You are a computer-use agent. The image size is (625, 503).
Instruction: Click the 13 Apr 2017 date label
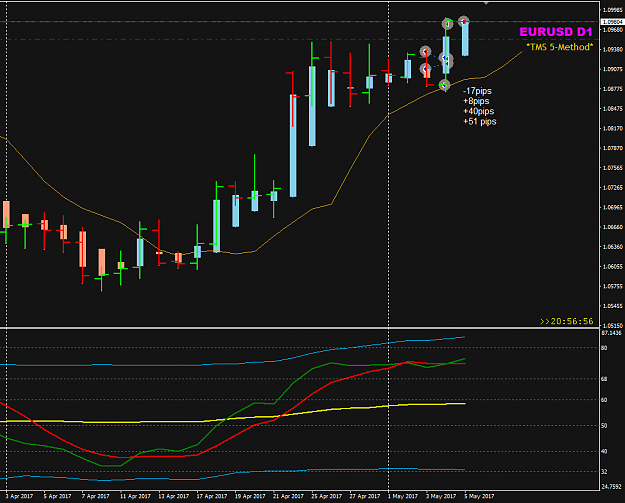(174, 496)
